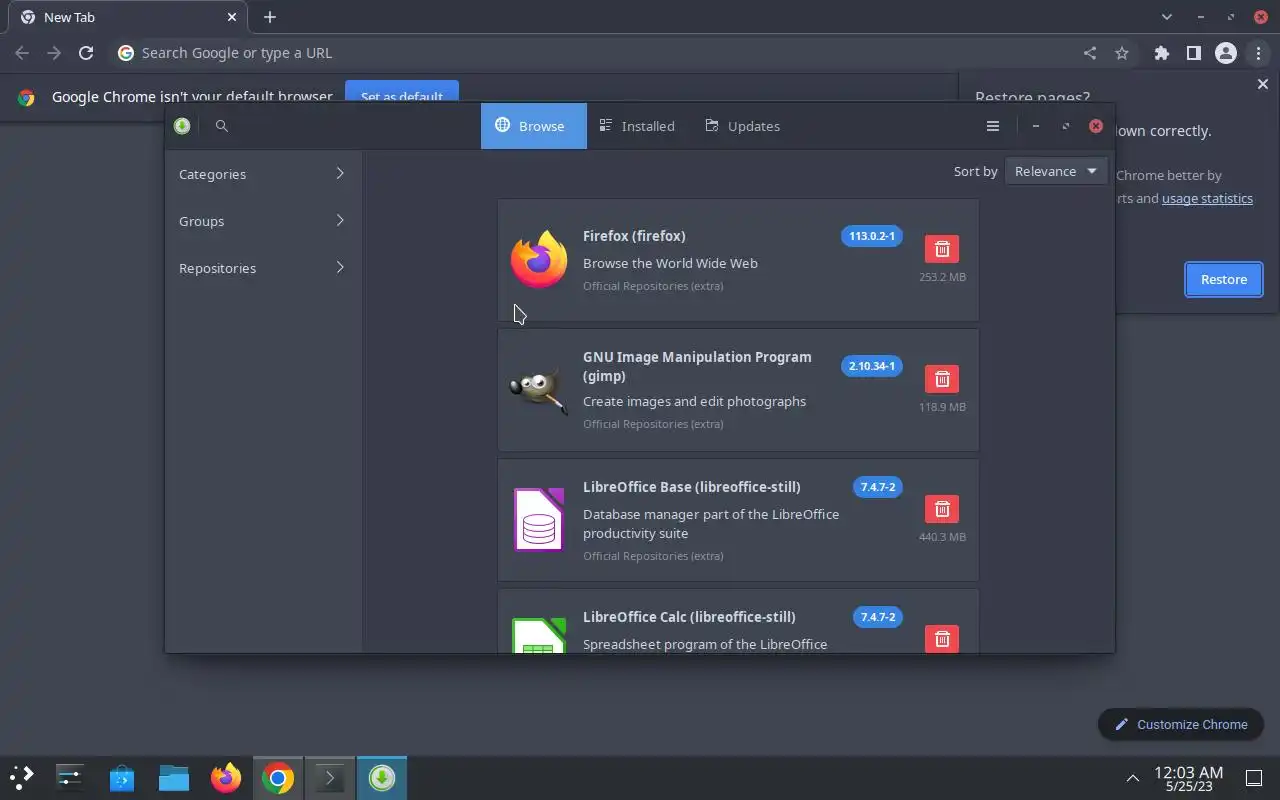Open the search icon in package manager
This screenshot has height=800, width=1280.
(222, 126)
